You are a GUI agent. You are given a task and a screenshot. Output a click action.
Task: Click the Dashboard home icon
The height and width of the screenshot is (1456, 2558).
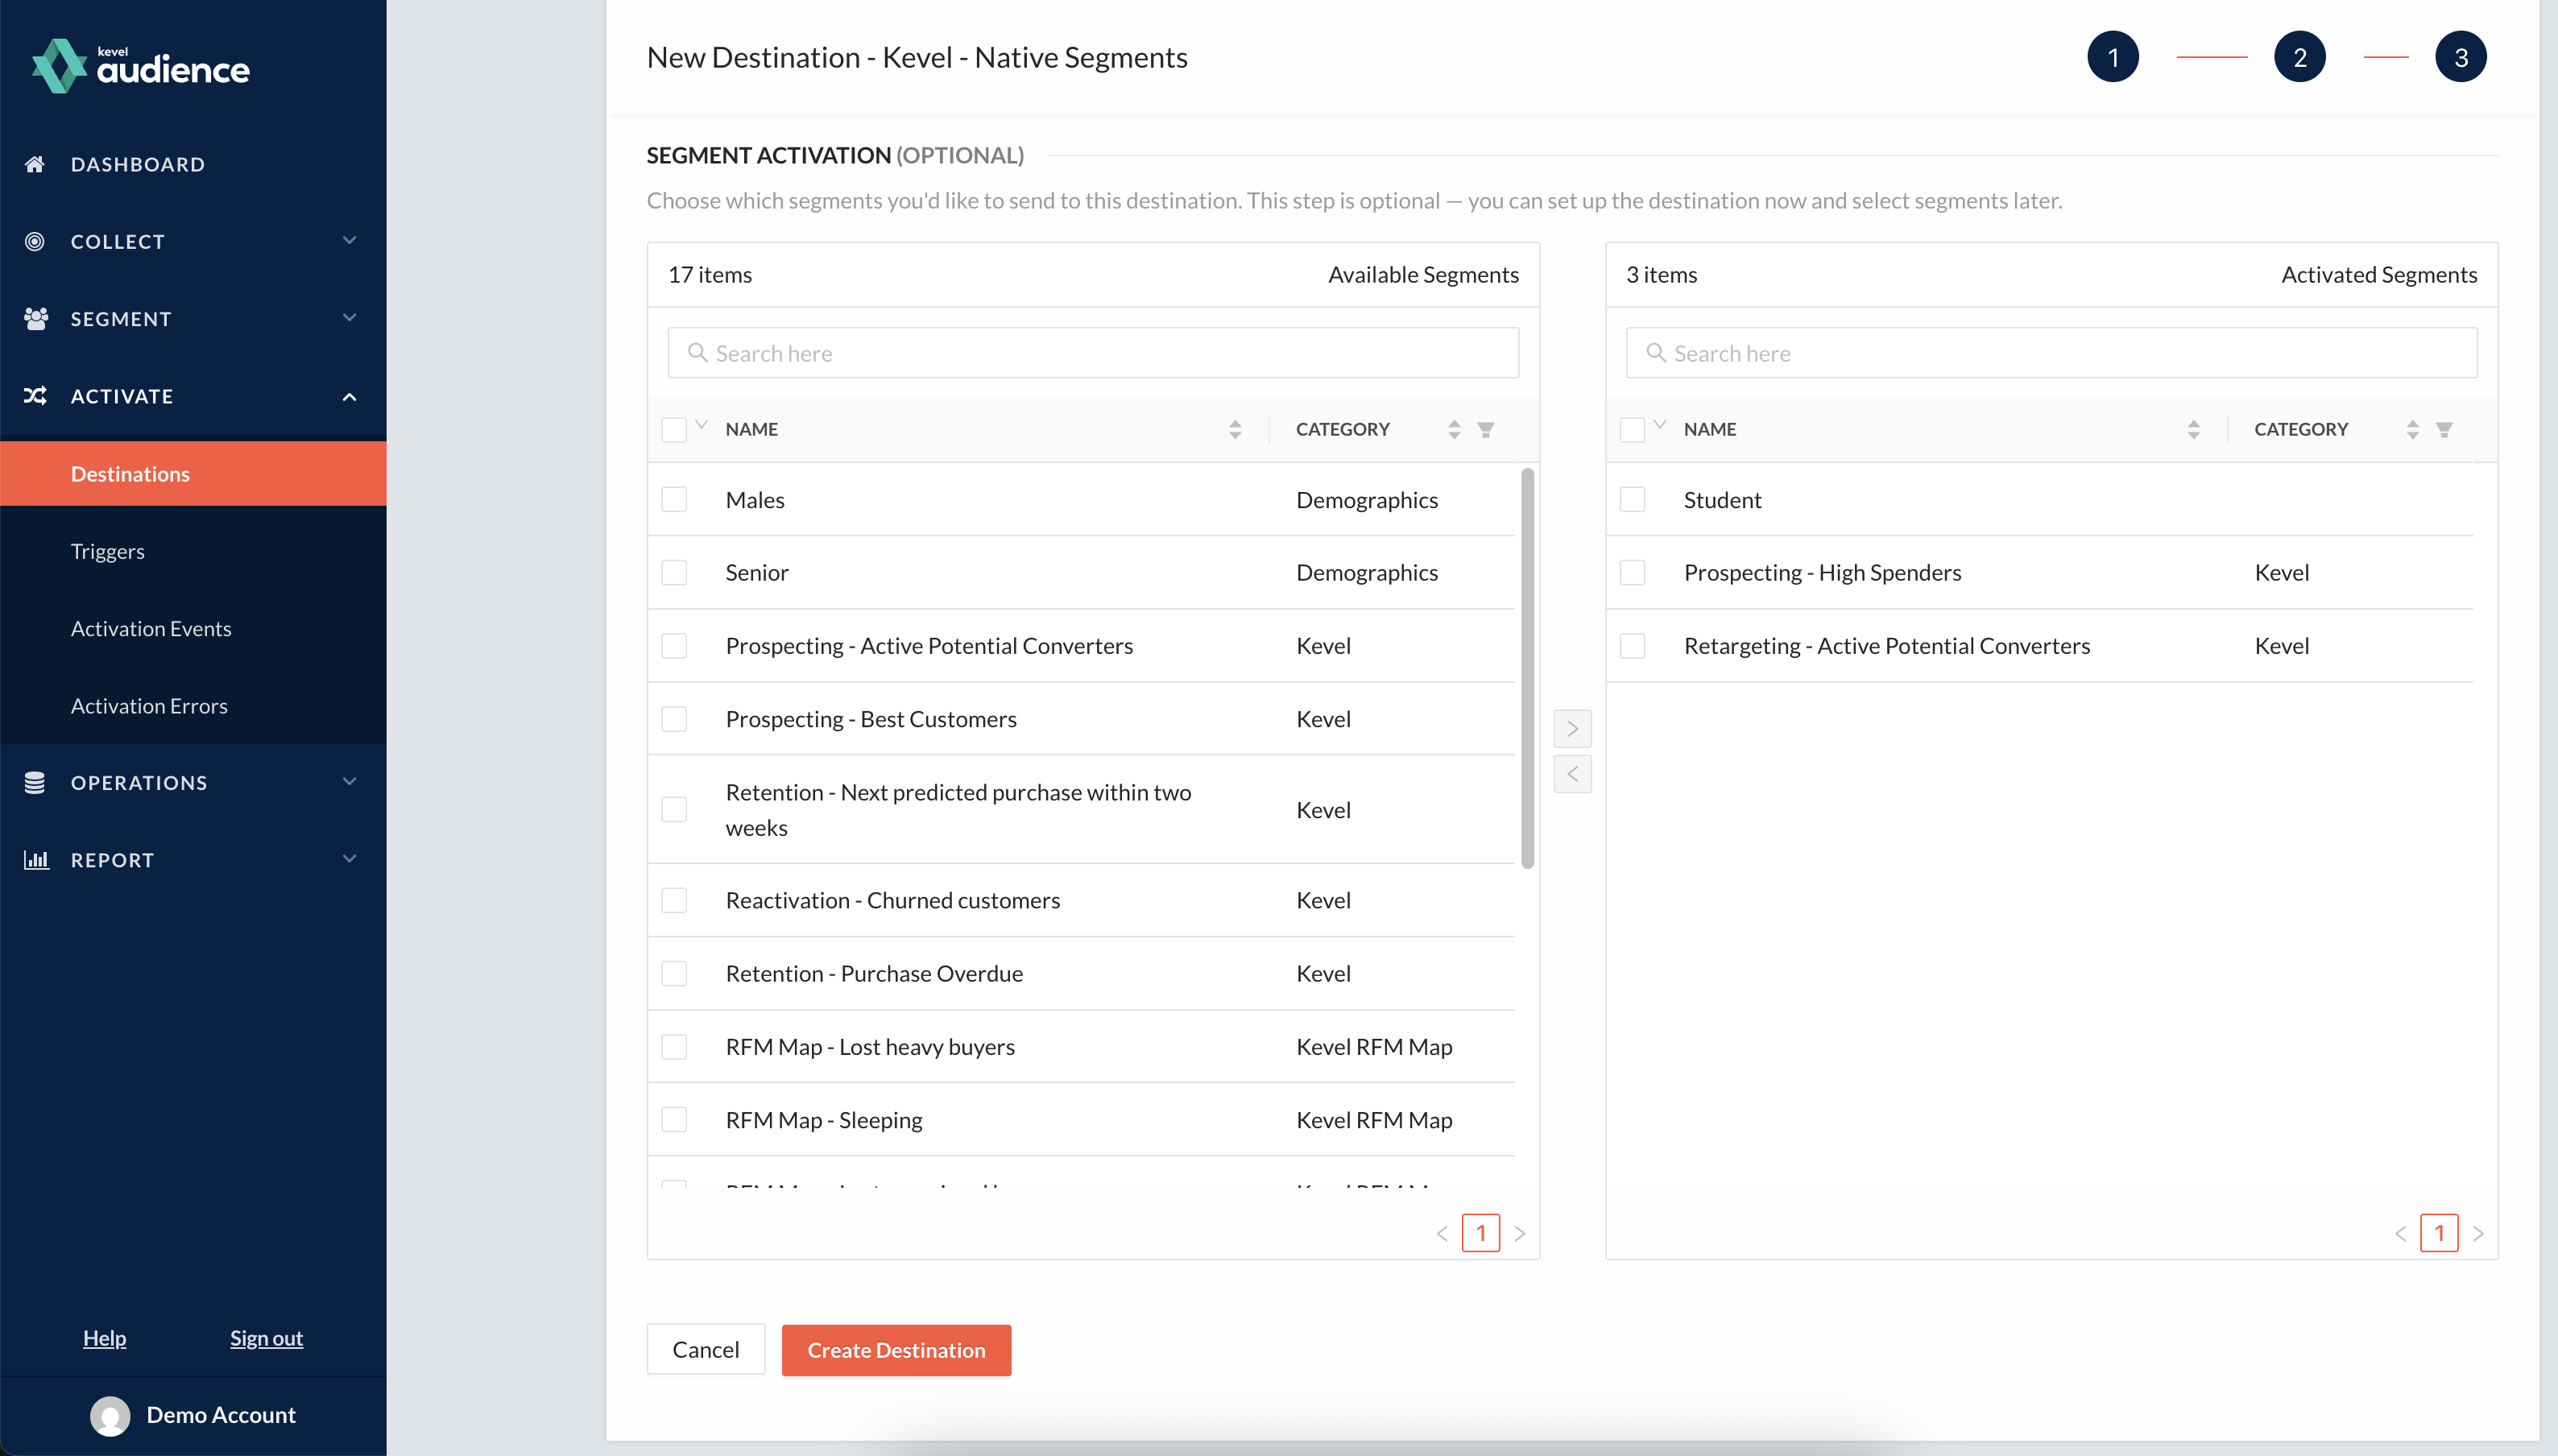coord(35,164)
